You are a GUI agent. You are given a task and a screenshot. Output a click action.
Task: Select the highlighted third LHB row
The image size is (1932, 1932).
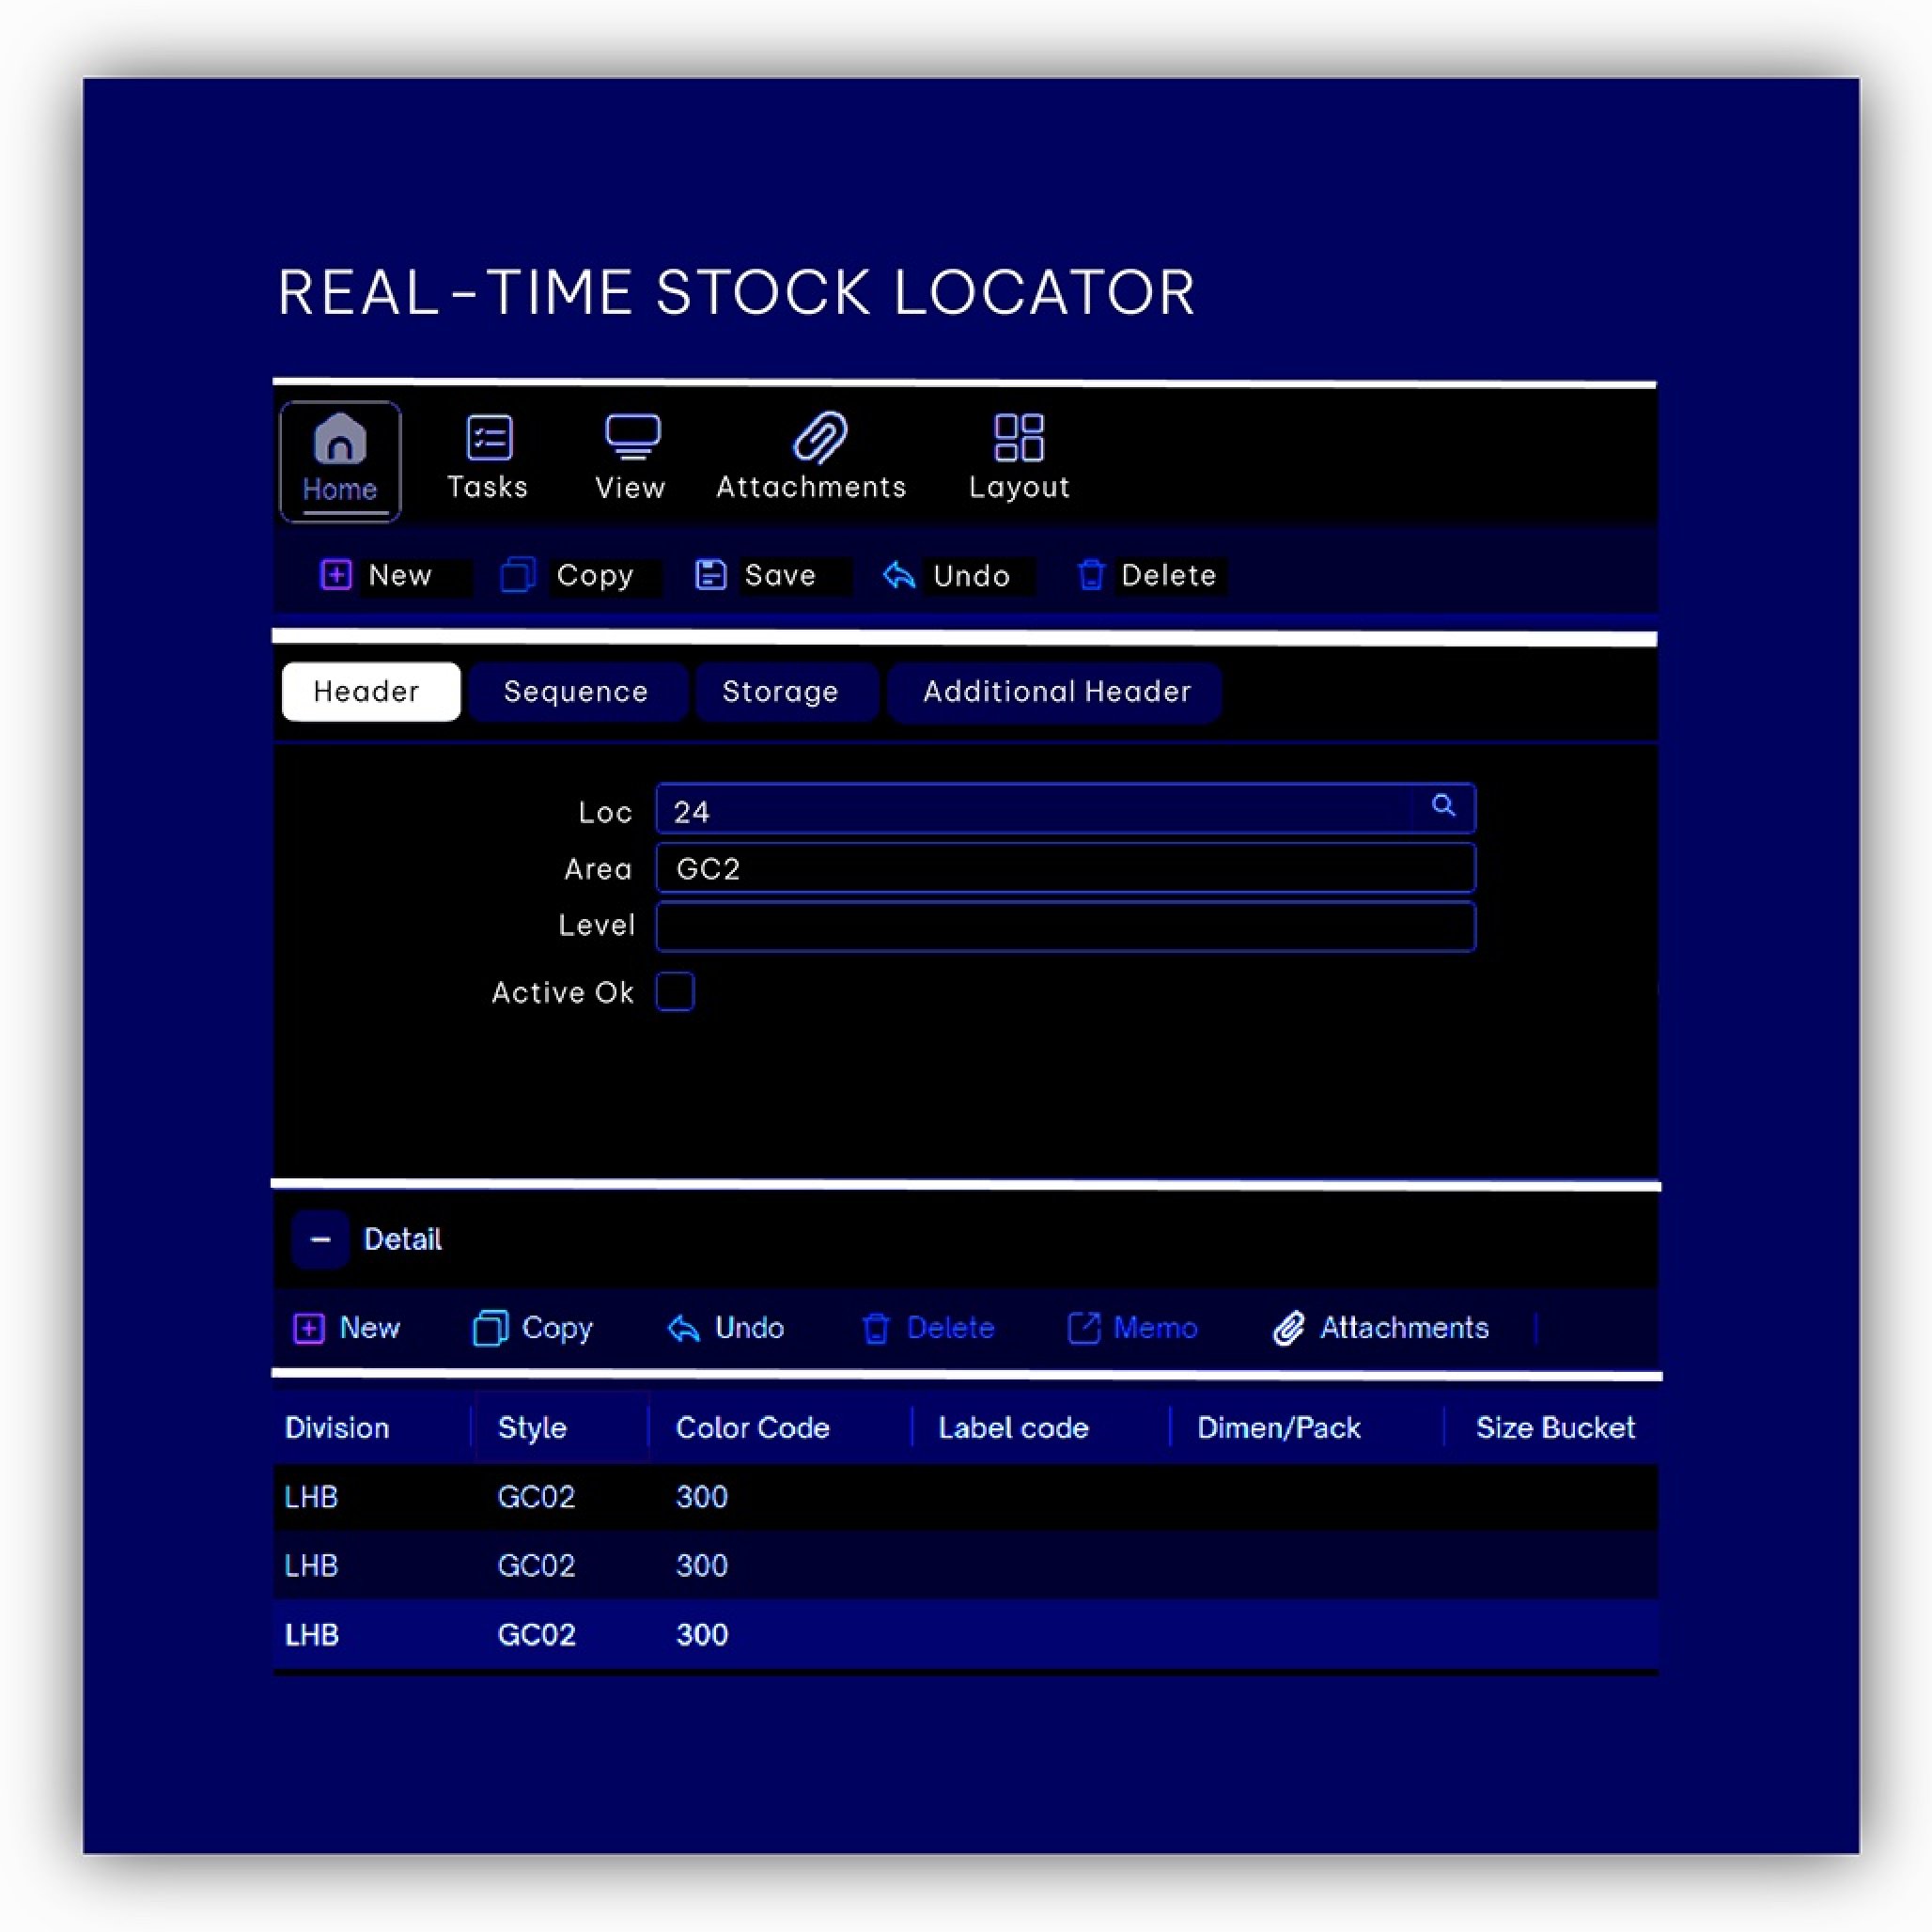click(x=700, y=1634)
